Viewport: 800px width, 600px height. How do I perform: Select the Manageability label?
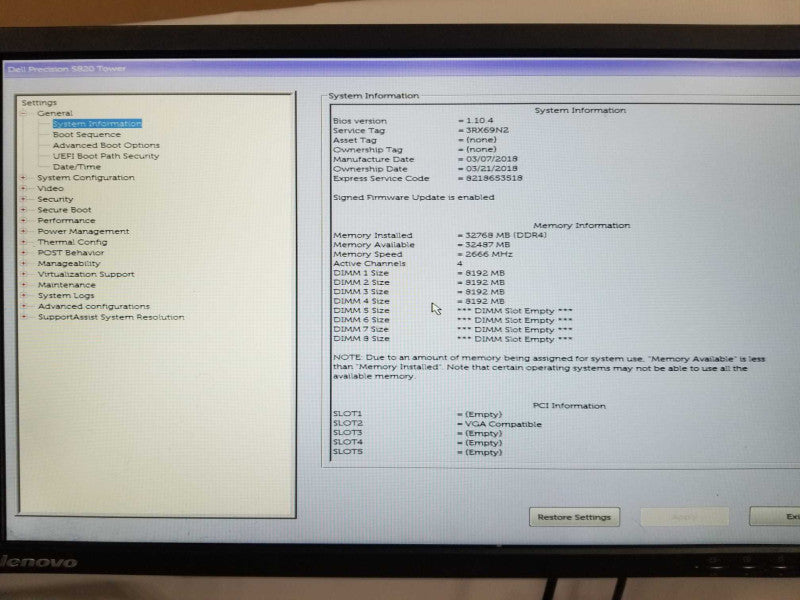click(69, 263)
